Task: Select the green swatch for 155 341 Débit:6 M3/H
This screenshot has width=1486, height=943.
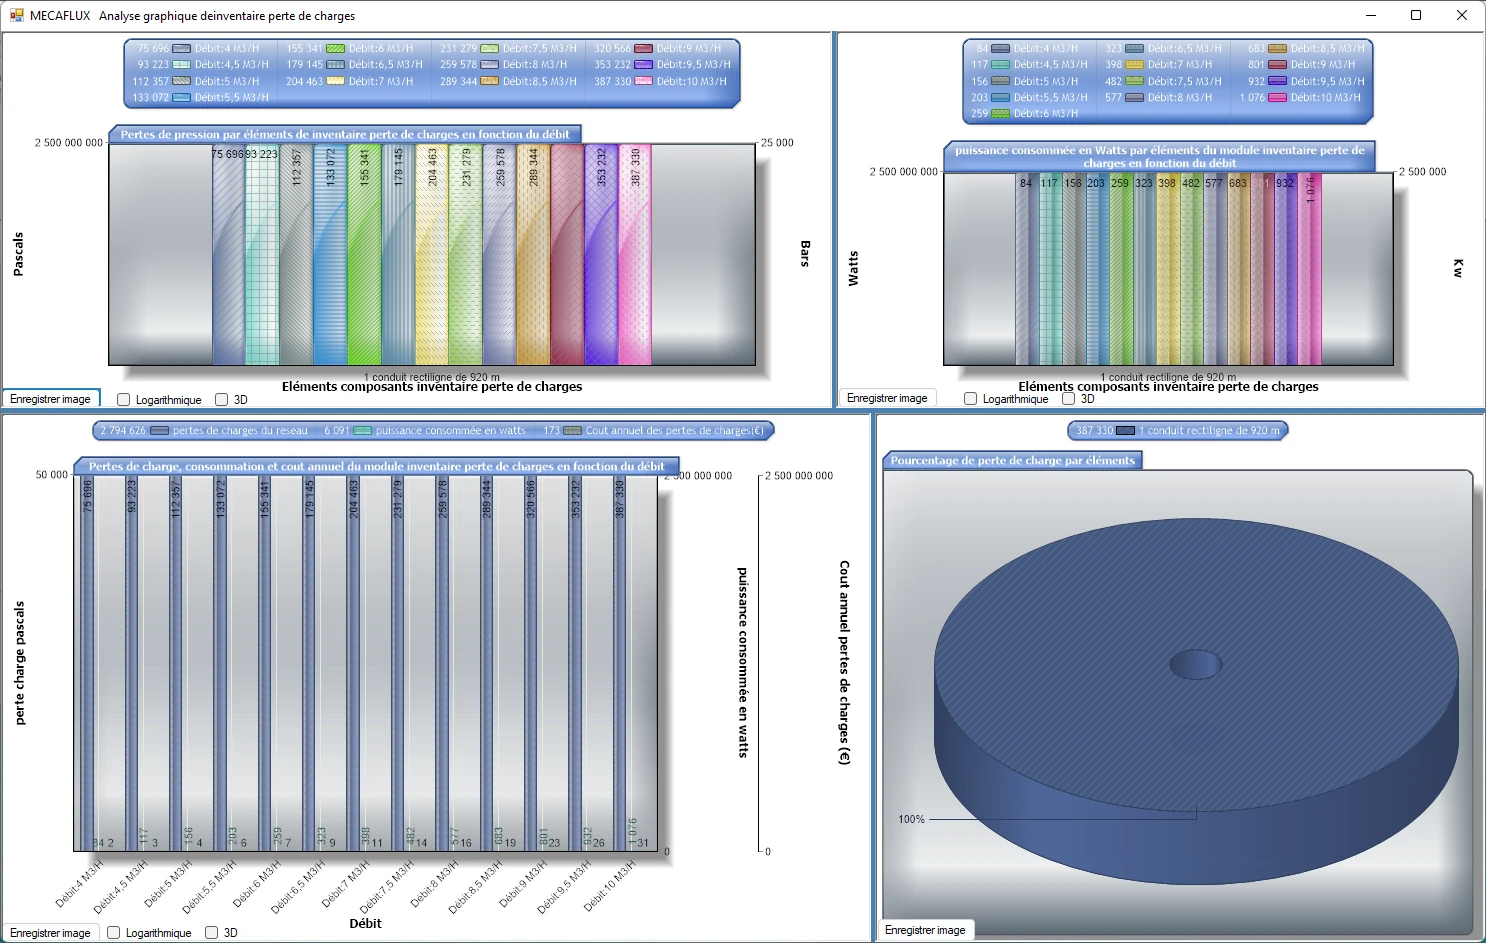Action: 336,48
